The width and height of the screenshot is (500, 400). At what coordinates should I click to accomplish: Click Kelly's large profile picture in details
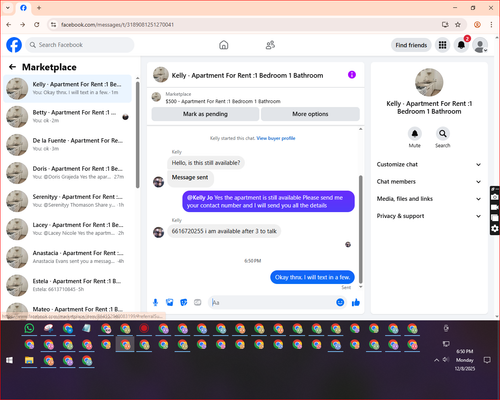click(x=429, y=82)
